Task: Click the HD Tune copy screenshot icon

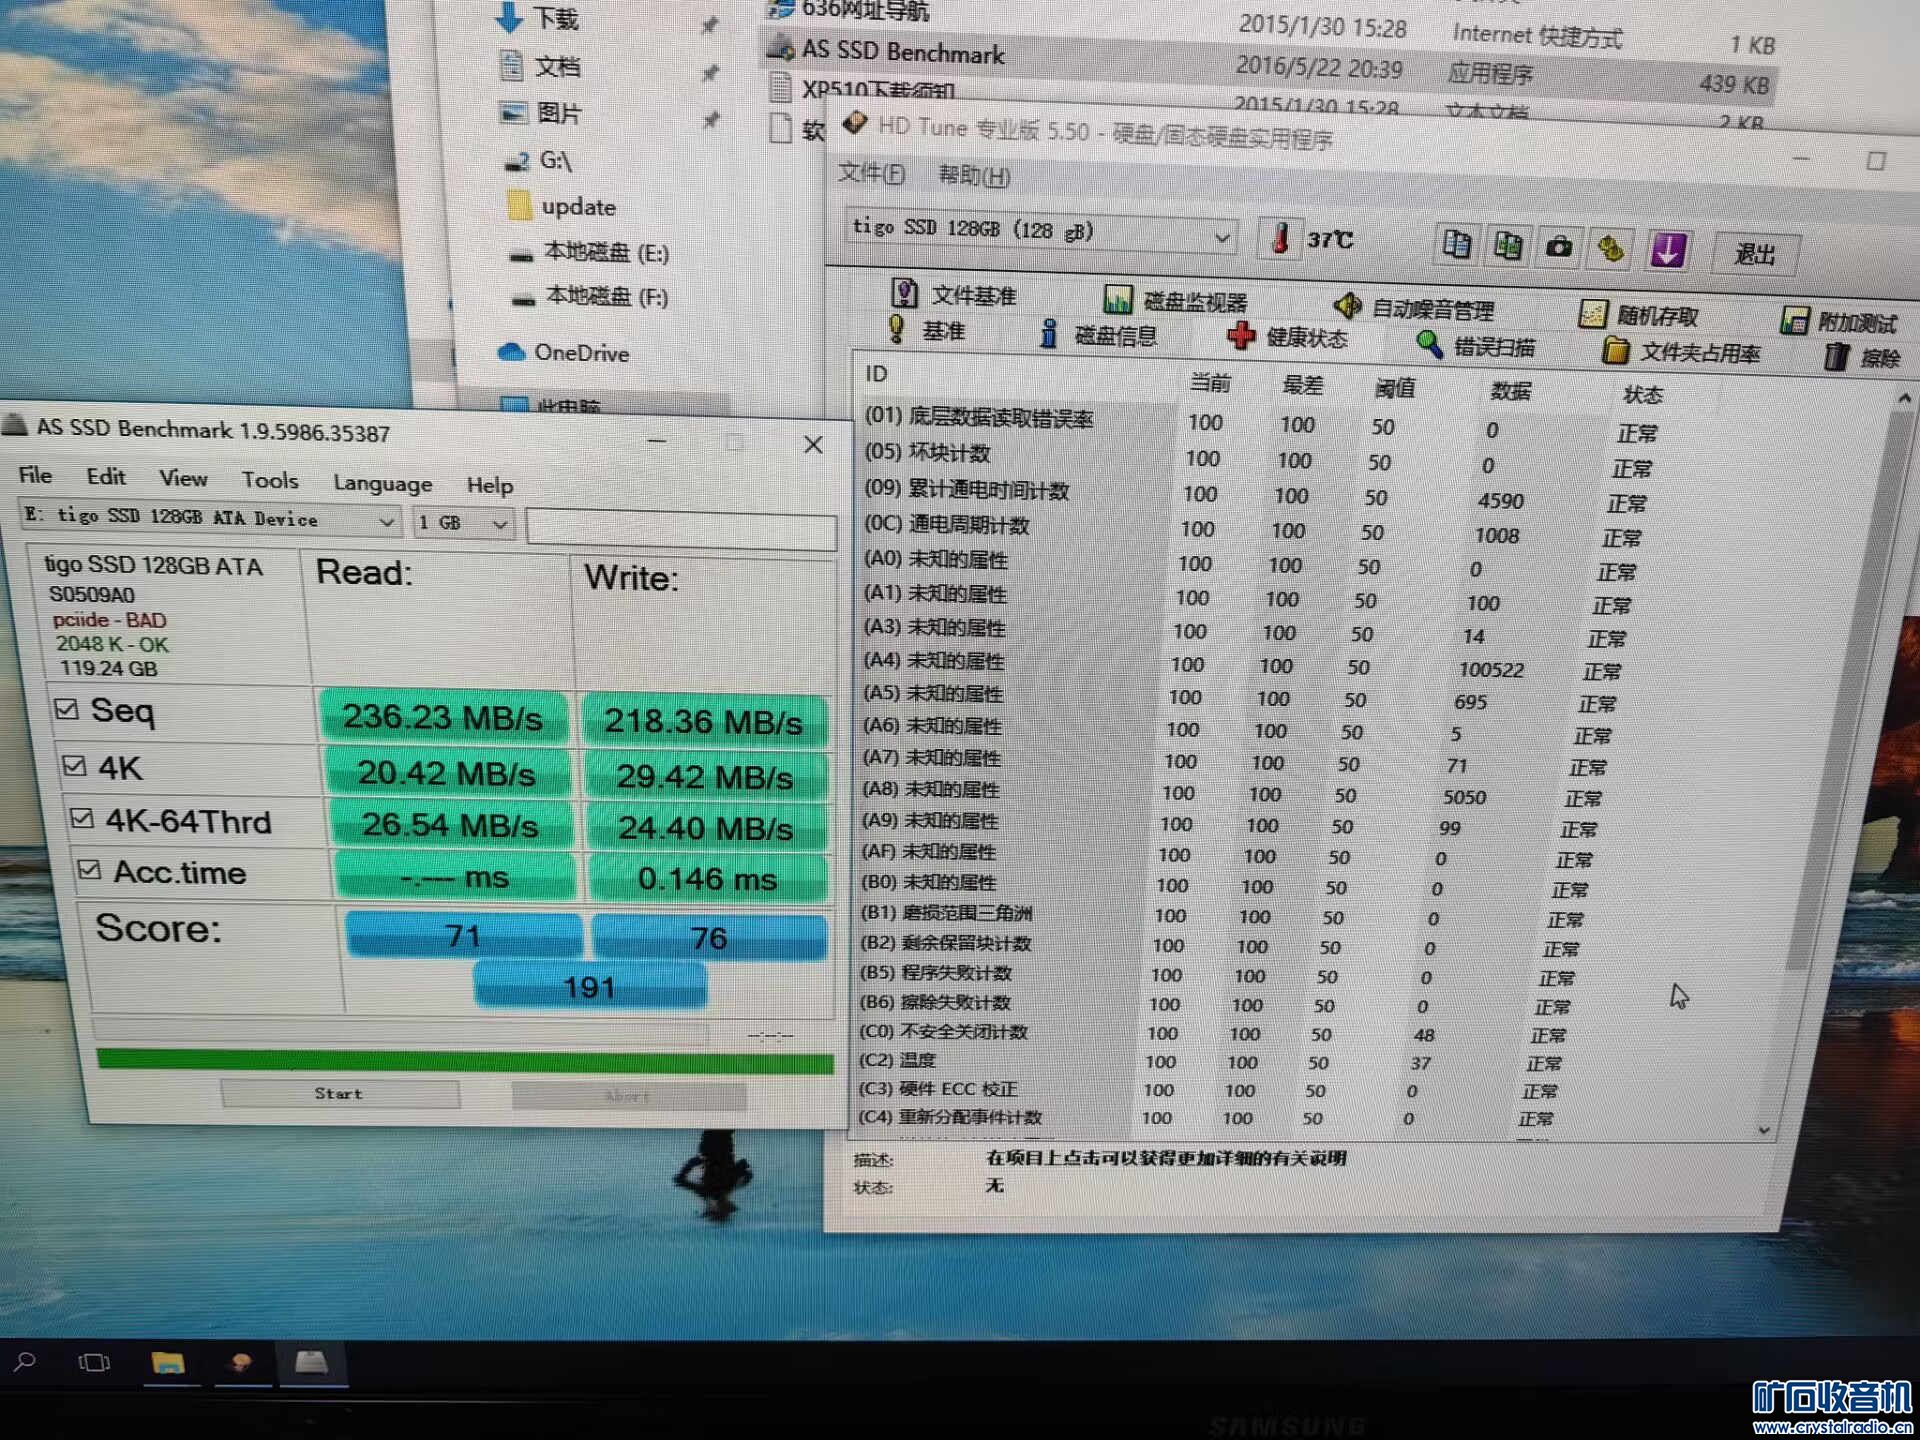Action: point(1507,245)
